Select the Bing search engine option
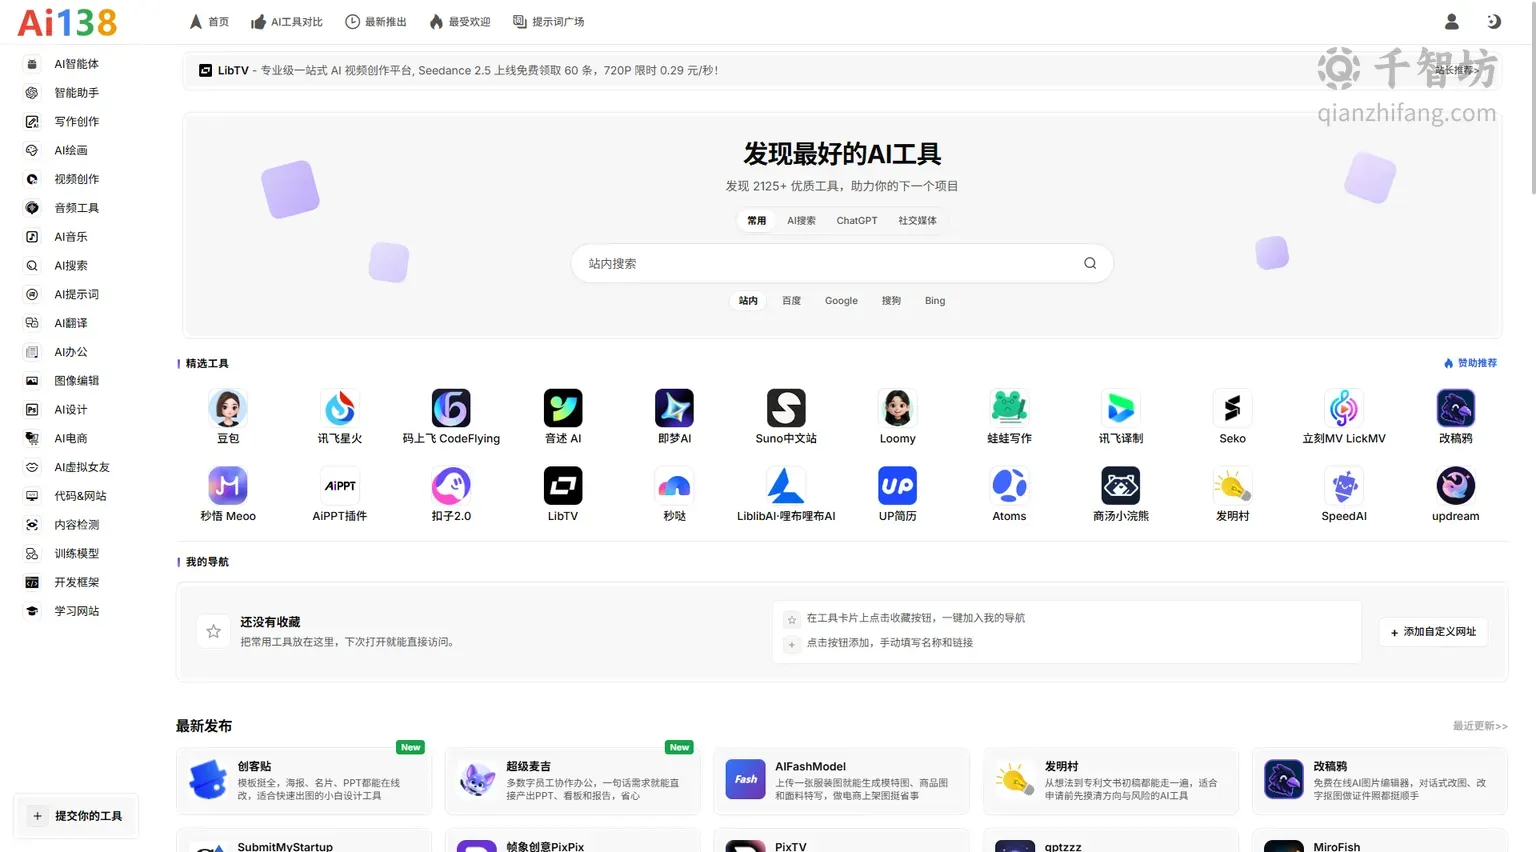The height and width of the screenshot is (852, 1536). point(935,300)
